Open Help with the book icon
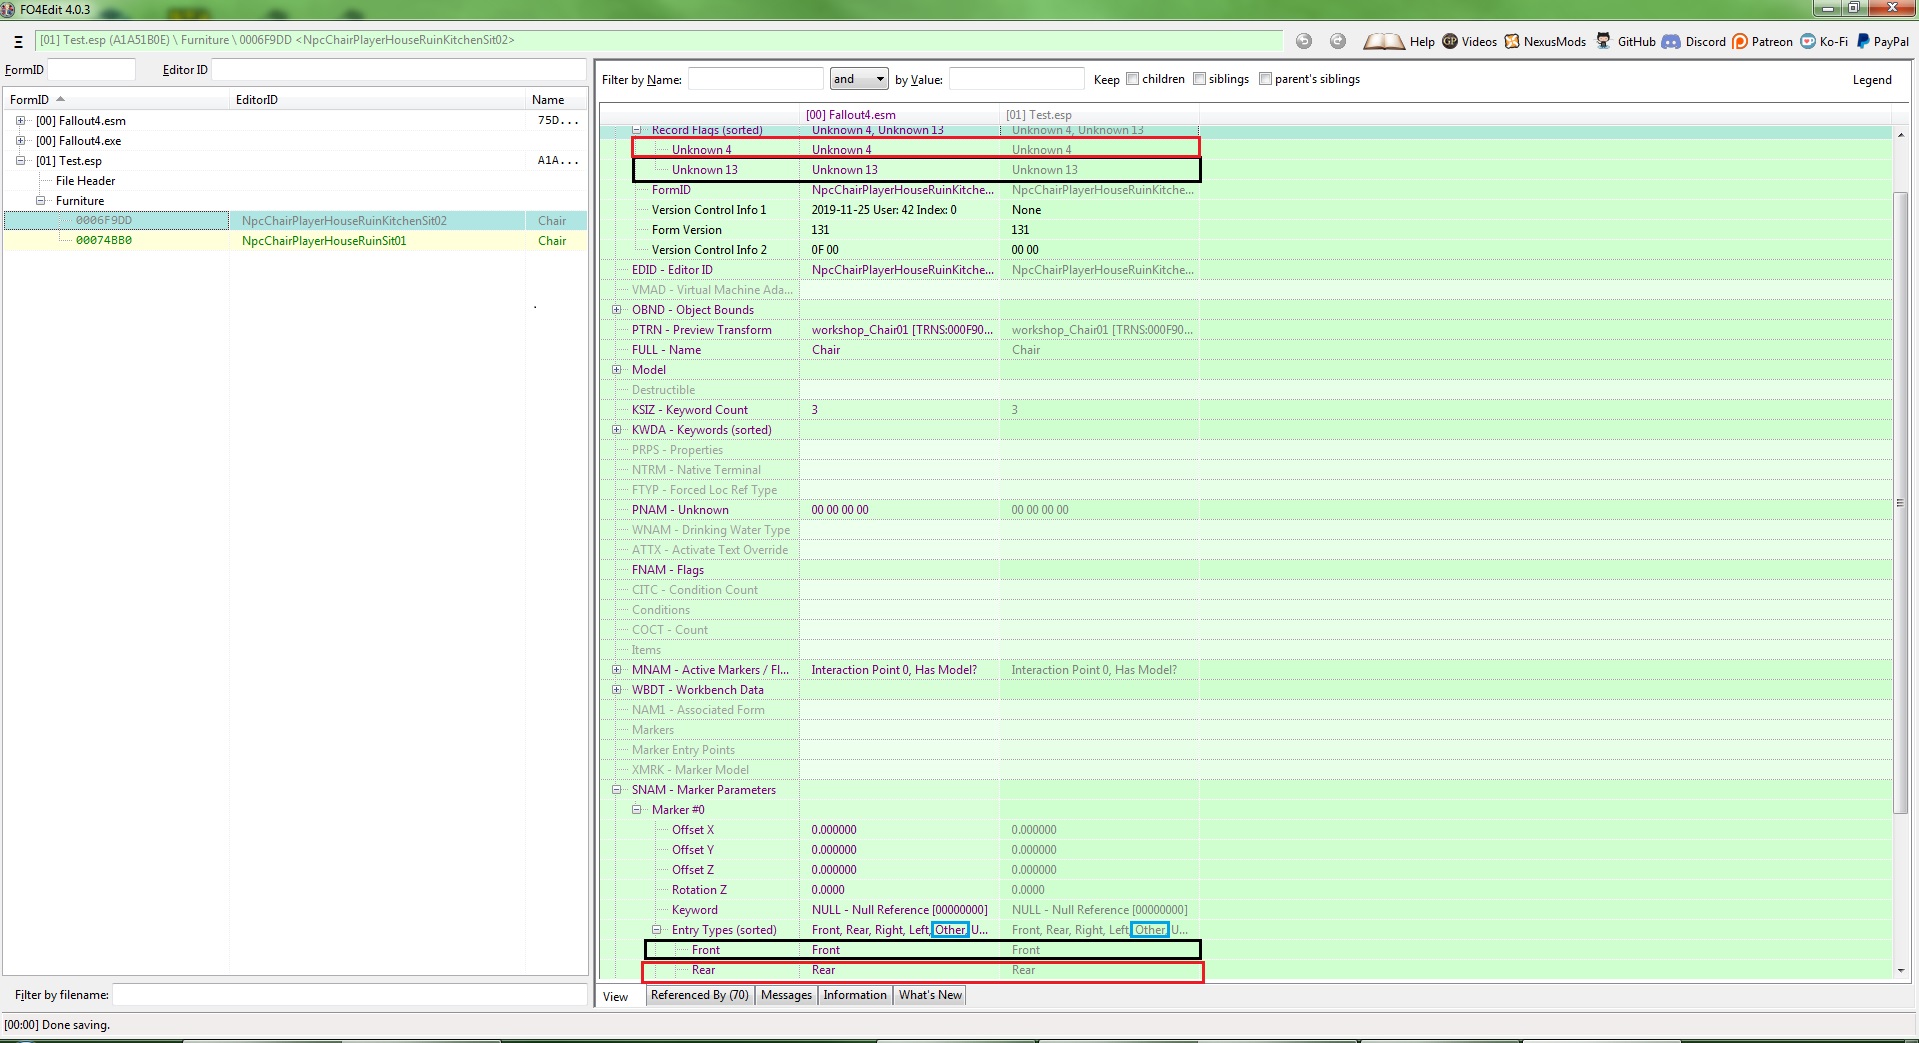The height and width of the screenshot is (1043, 1919). tap(1384, 41)
